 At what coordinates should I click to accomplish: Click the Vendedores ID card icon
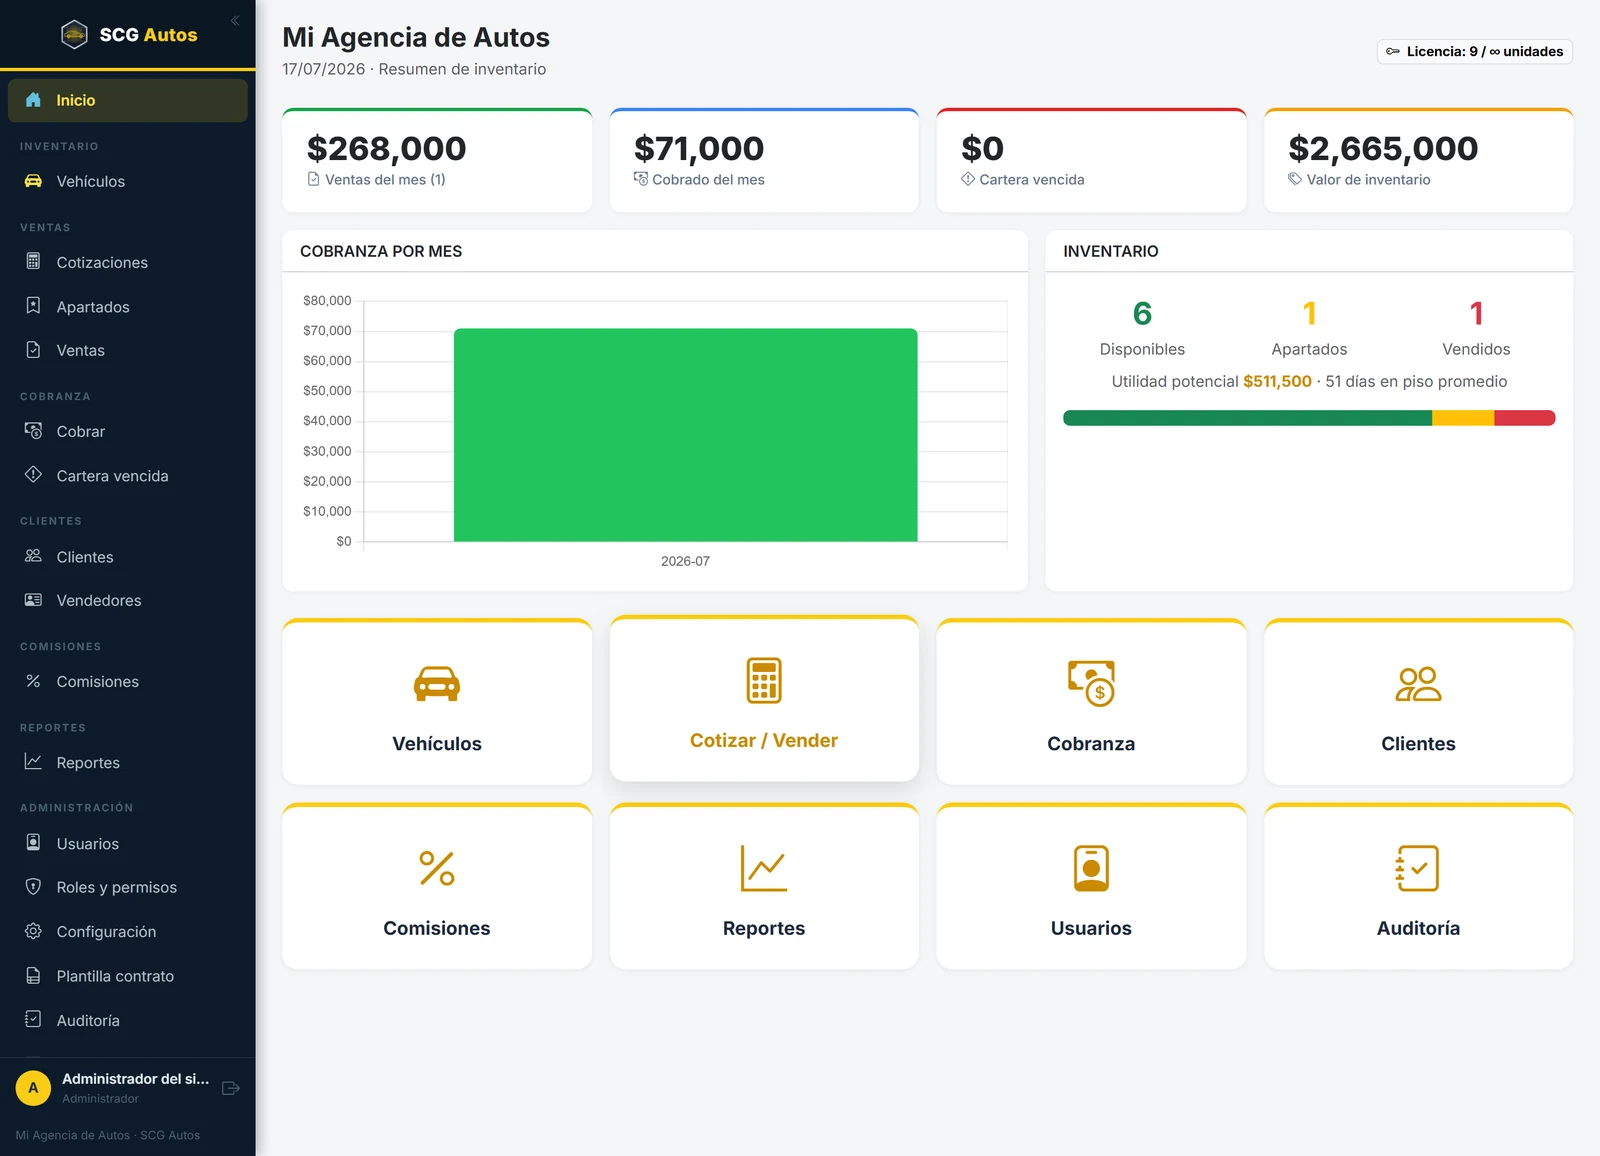tap(33, 600)
